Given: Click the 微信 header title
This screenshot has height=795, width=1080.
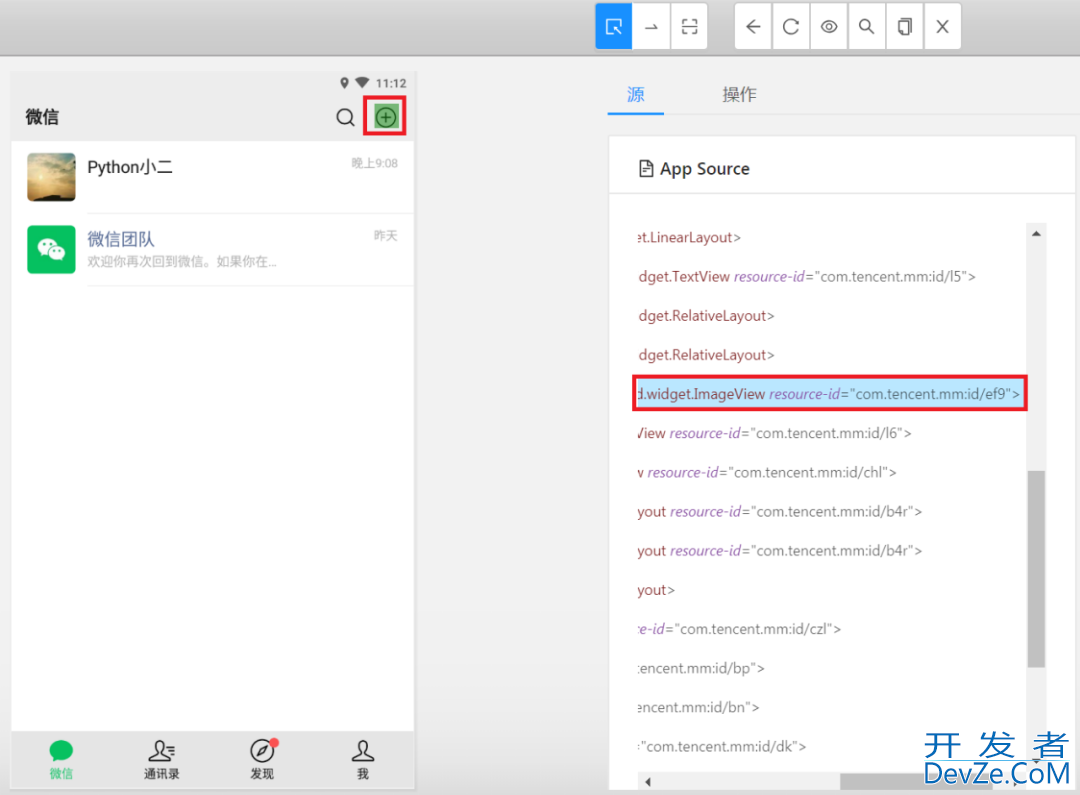Looking at the screenshot, I should [42, 117].
